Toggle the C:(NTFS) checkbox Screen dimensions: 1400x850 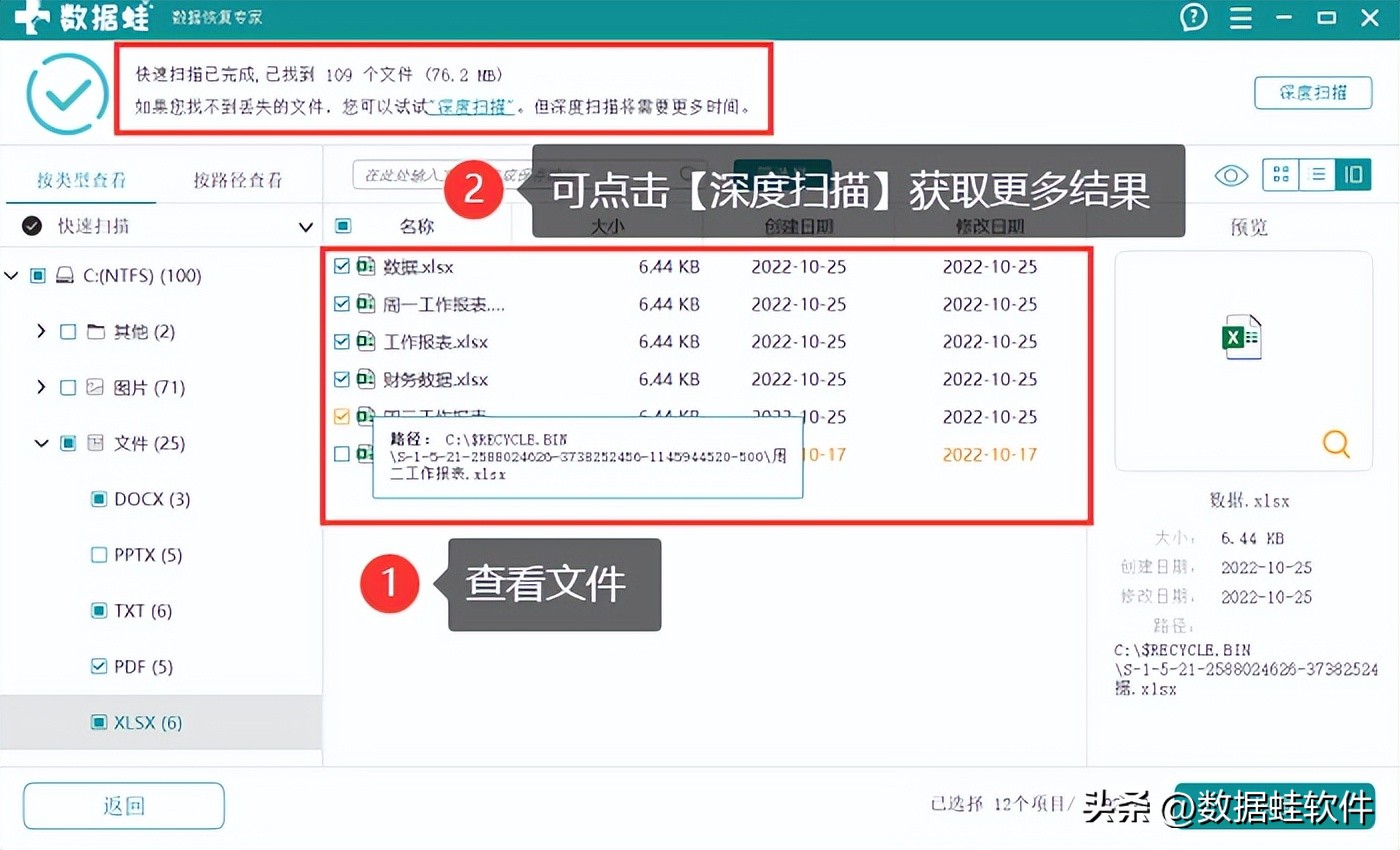pos(38,275)
